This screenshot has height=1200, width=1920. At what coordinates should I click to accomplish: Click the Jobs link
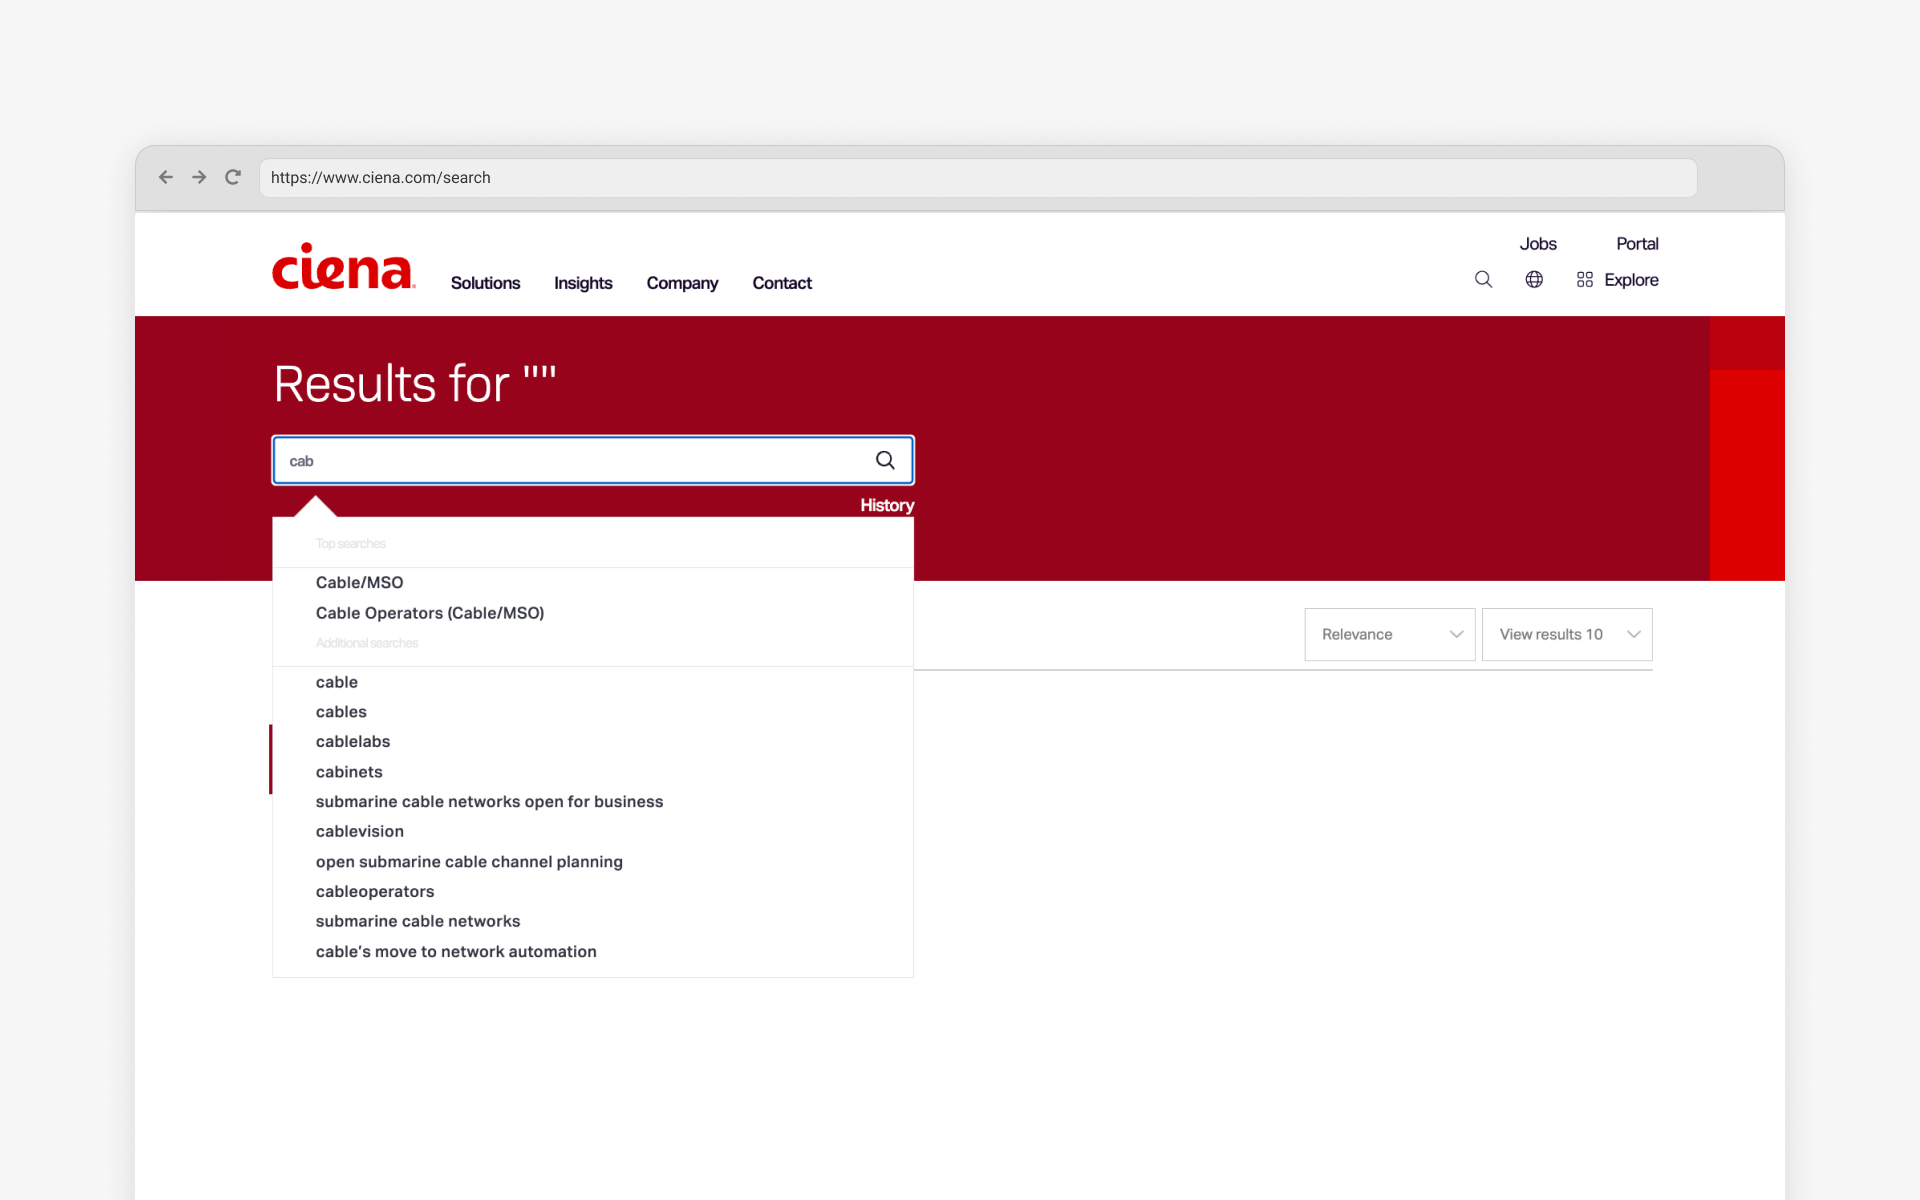(x=1538, y=243)
